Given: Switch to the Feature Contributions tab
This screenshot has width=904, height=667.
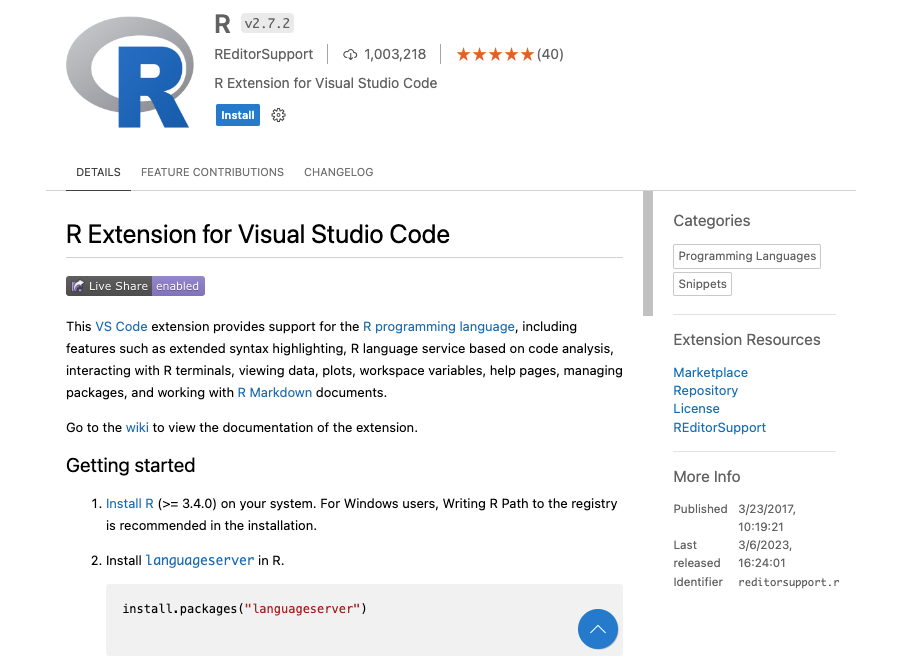Looking at the screenshot, I should pos(212,172).
